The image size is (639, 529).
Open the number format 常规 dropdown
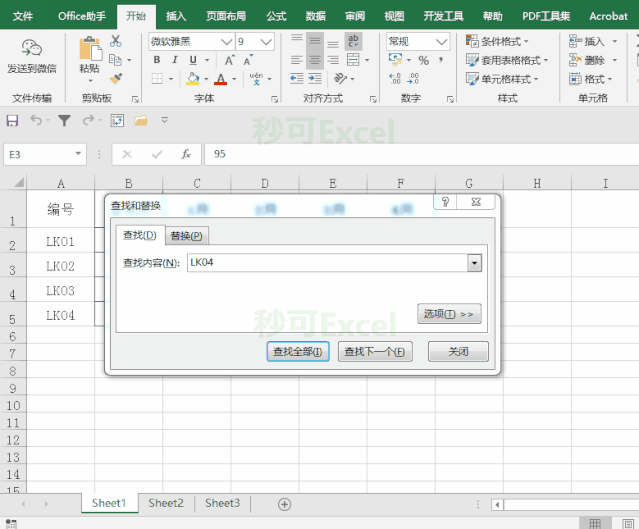tap(442, 42)
